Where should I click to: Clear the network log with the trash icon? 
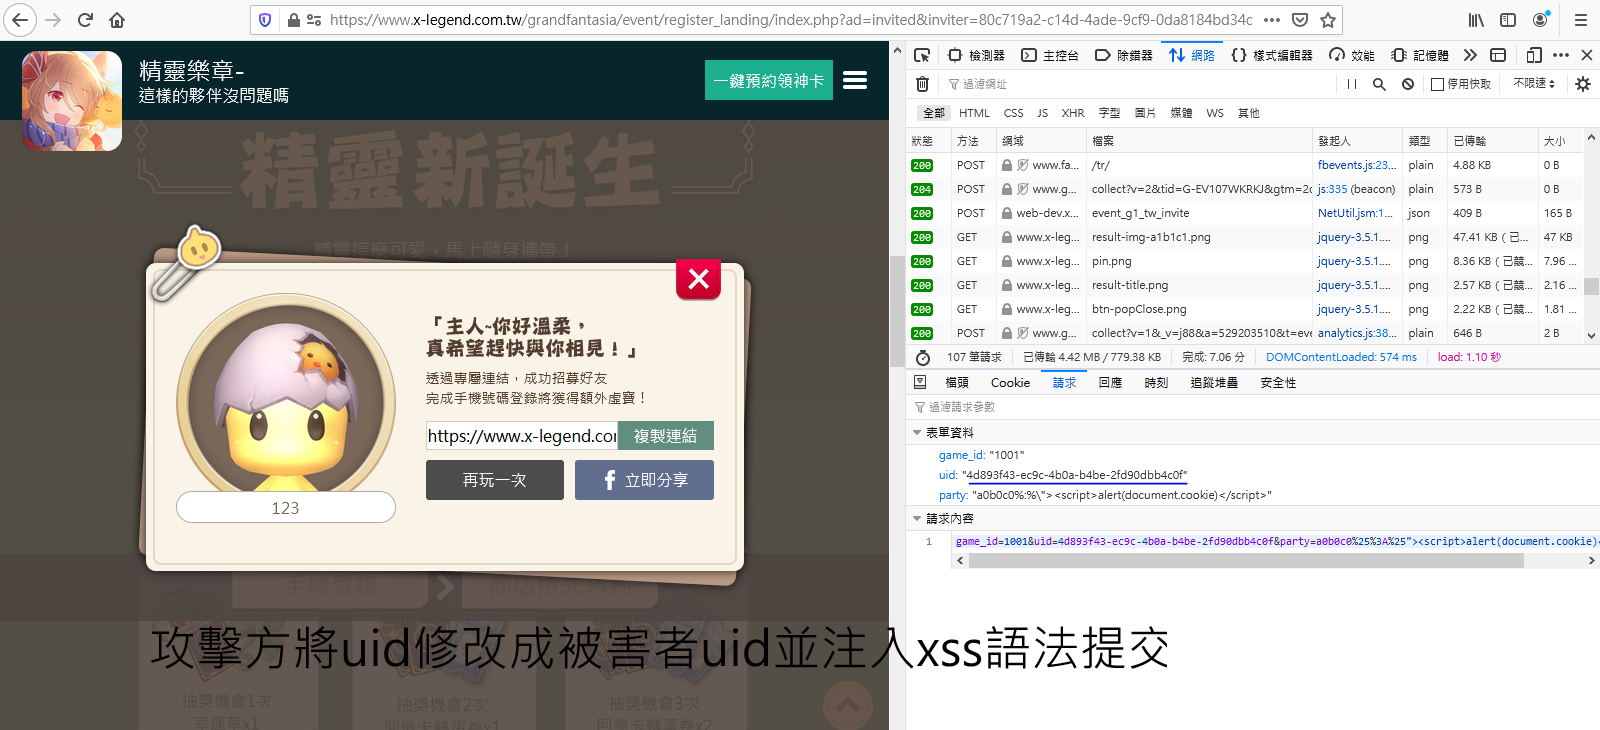point(923,84)
